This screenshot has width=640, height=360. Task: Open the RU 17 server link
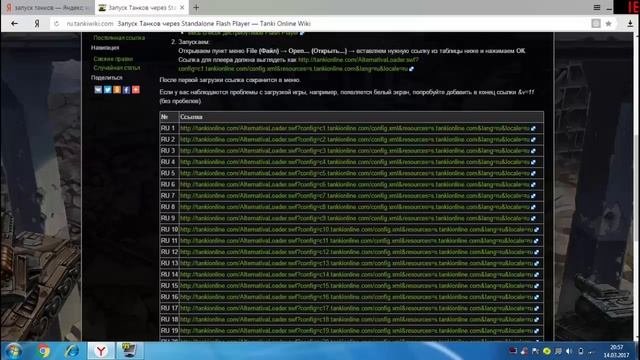(356, 308)
